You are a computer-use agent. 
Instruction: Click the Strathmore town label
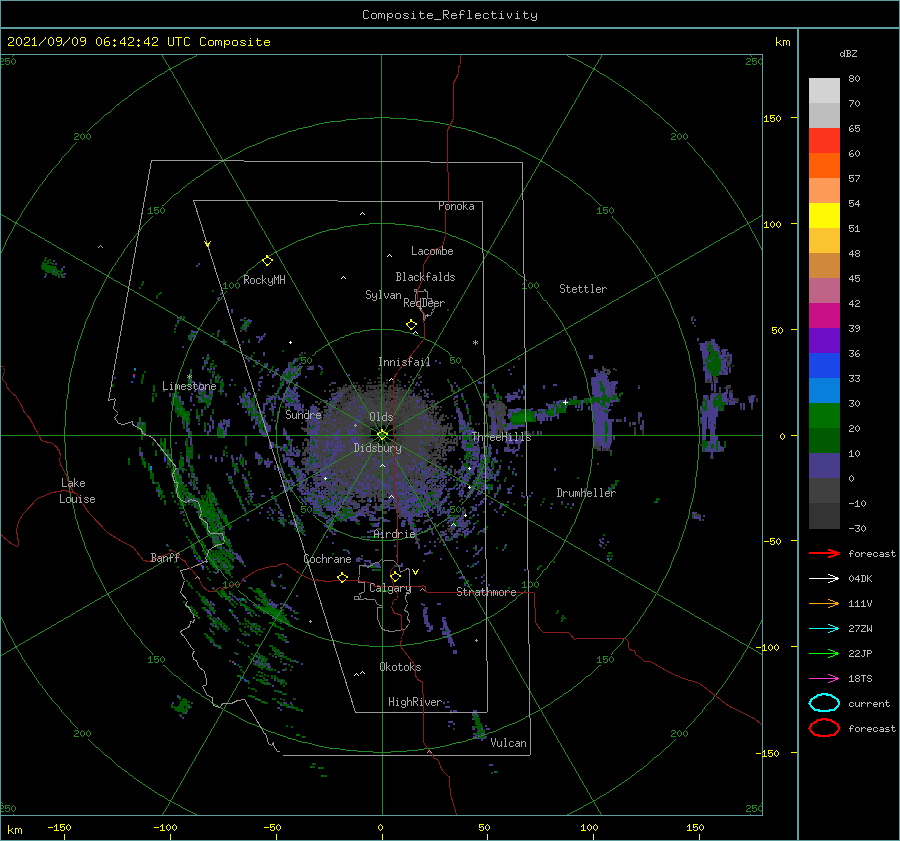[x=486, y=592]
